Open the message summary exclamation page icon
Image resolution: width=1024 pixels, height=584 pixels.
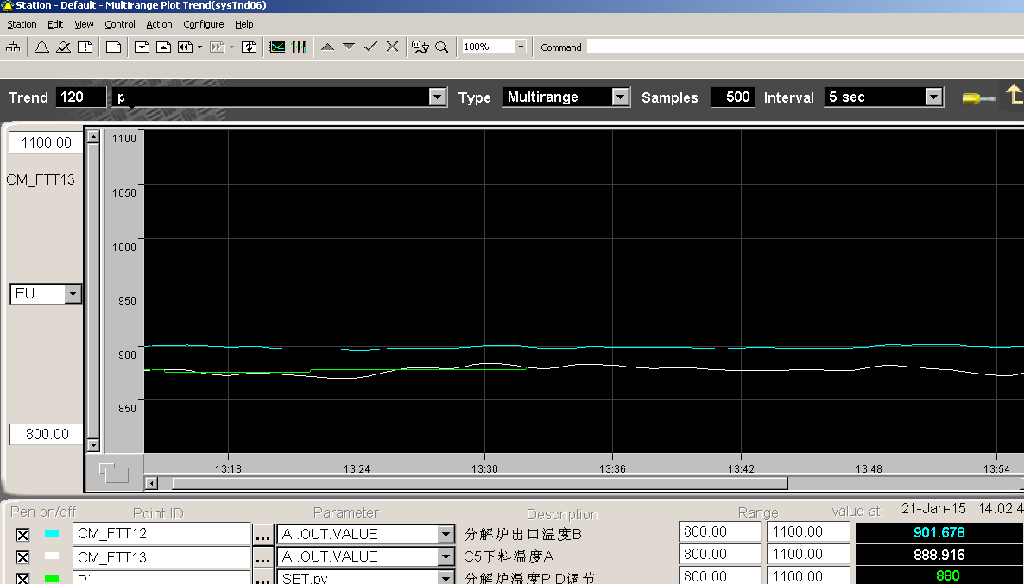85,47
